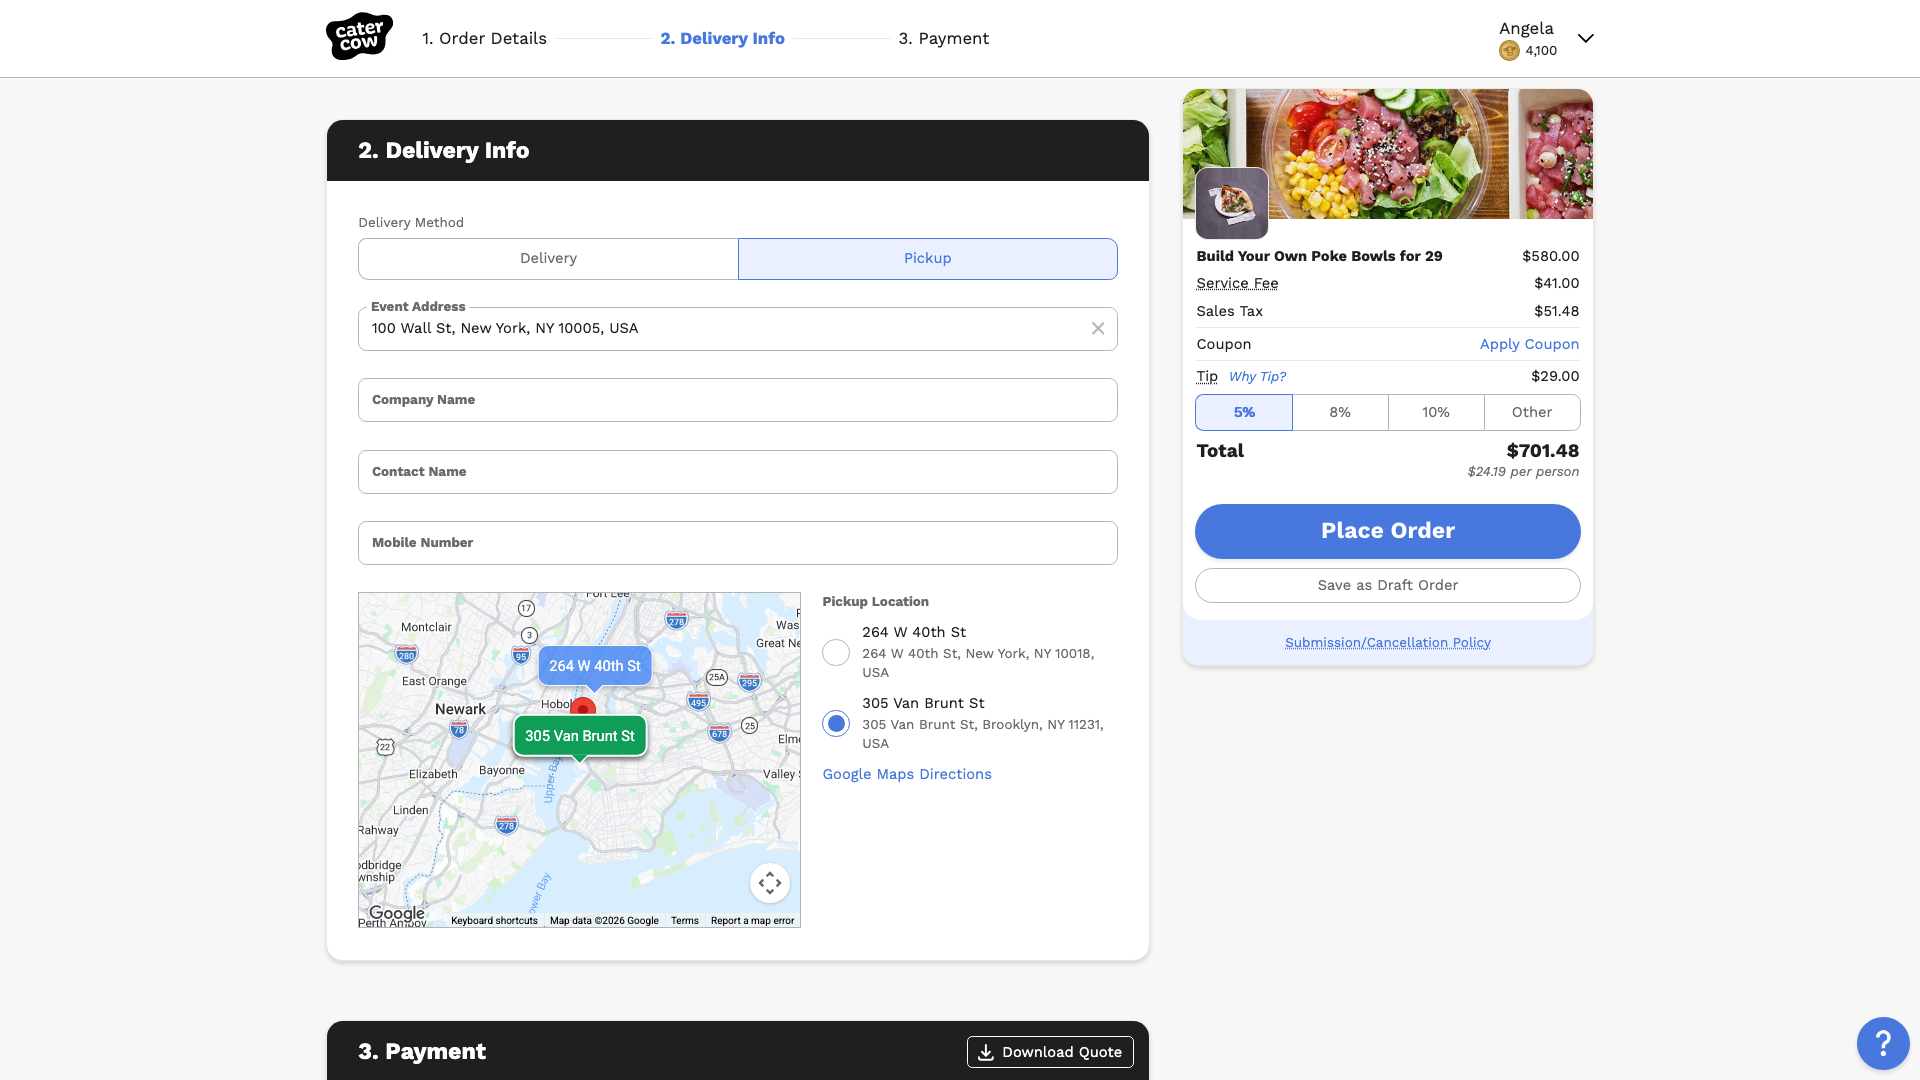This screenshot has width=1920, height=1080.
Task: Open the map Terms link
Action: [x=685, y=921]
